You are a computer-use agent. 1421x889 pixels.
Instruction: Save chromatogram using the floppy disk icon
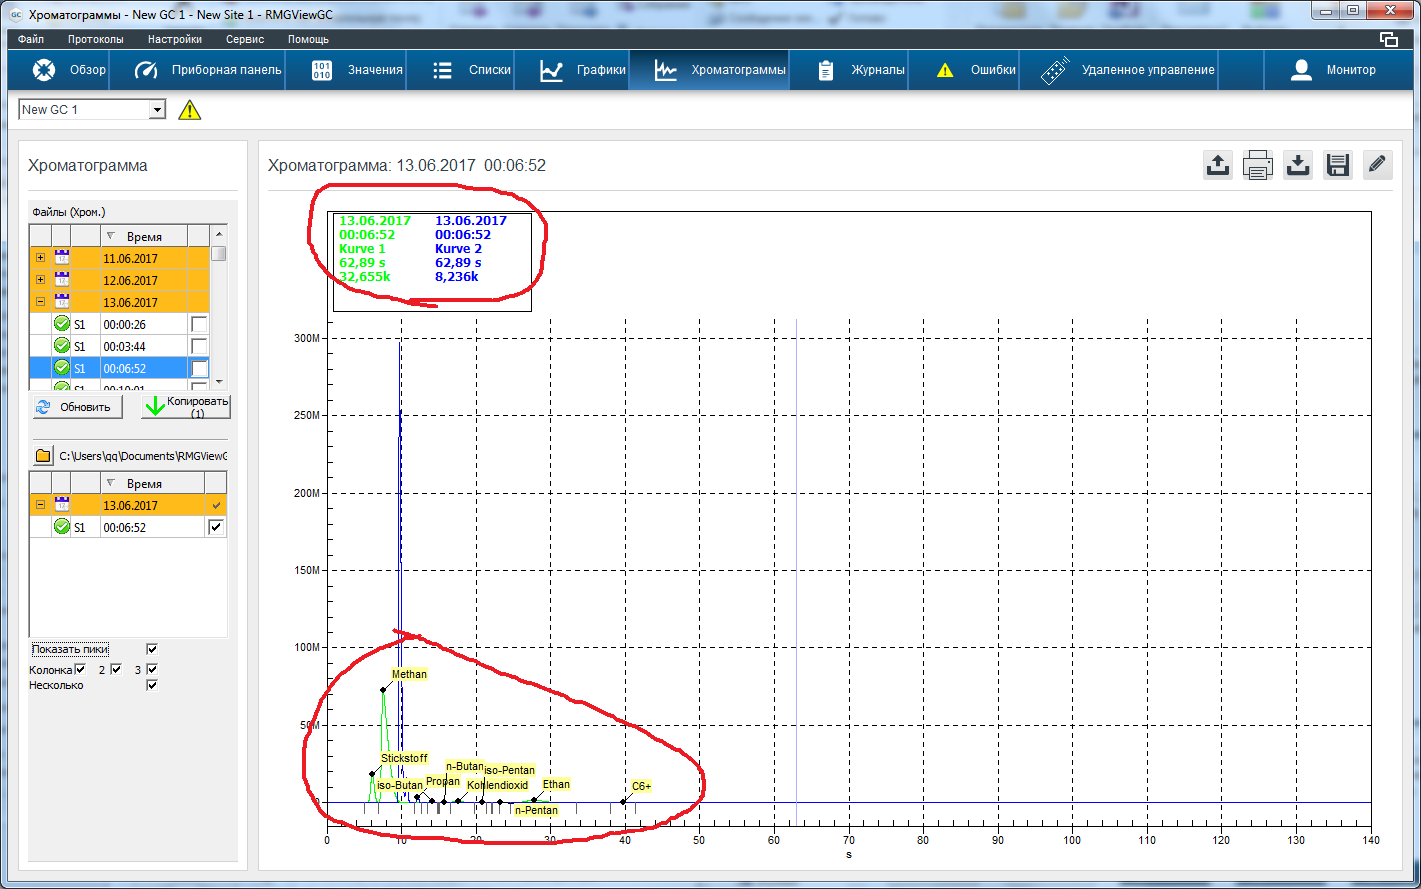(x=1337, y=165)
